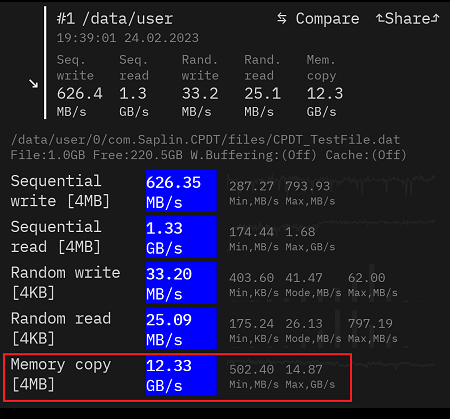Click the Seq. read 1.3 GB/s summary
The width and height of the screenshot is (450, 419).
(x=134, y=86)
